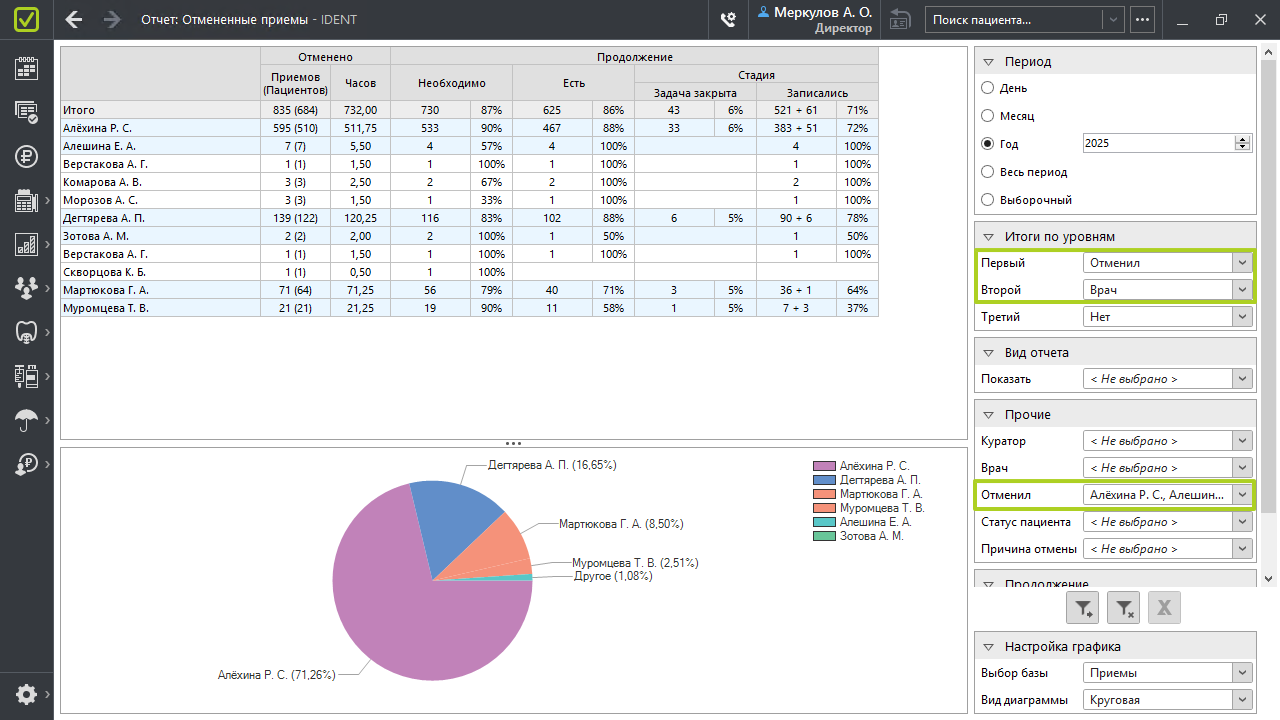Open the three-dots menu near patient search
Viewport: 1280px width, 720px height.
1142,19
